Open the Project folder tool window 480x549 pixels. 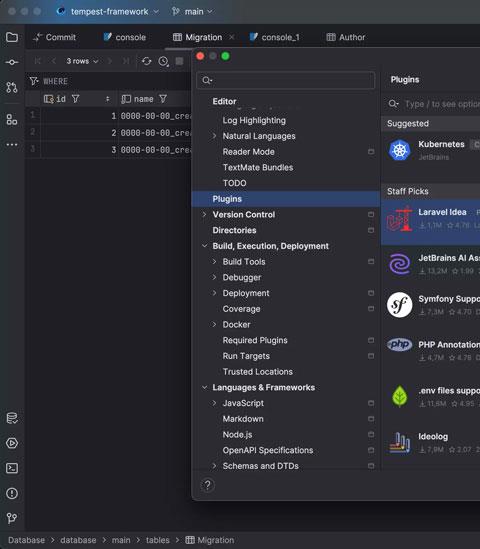point(12,37)
